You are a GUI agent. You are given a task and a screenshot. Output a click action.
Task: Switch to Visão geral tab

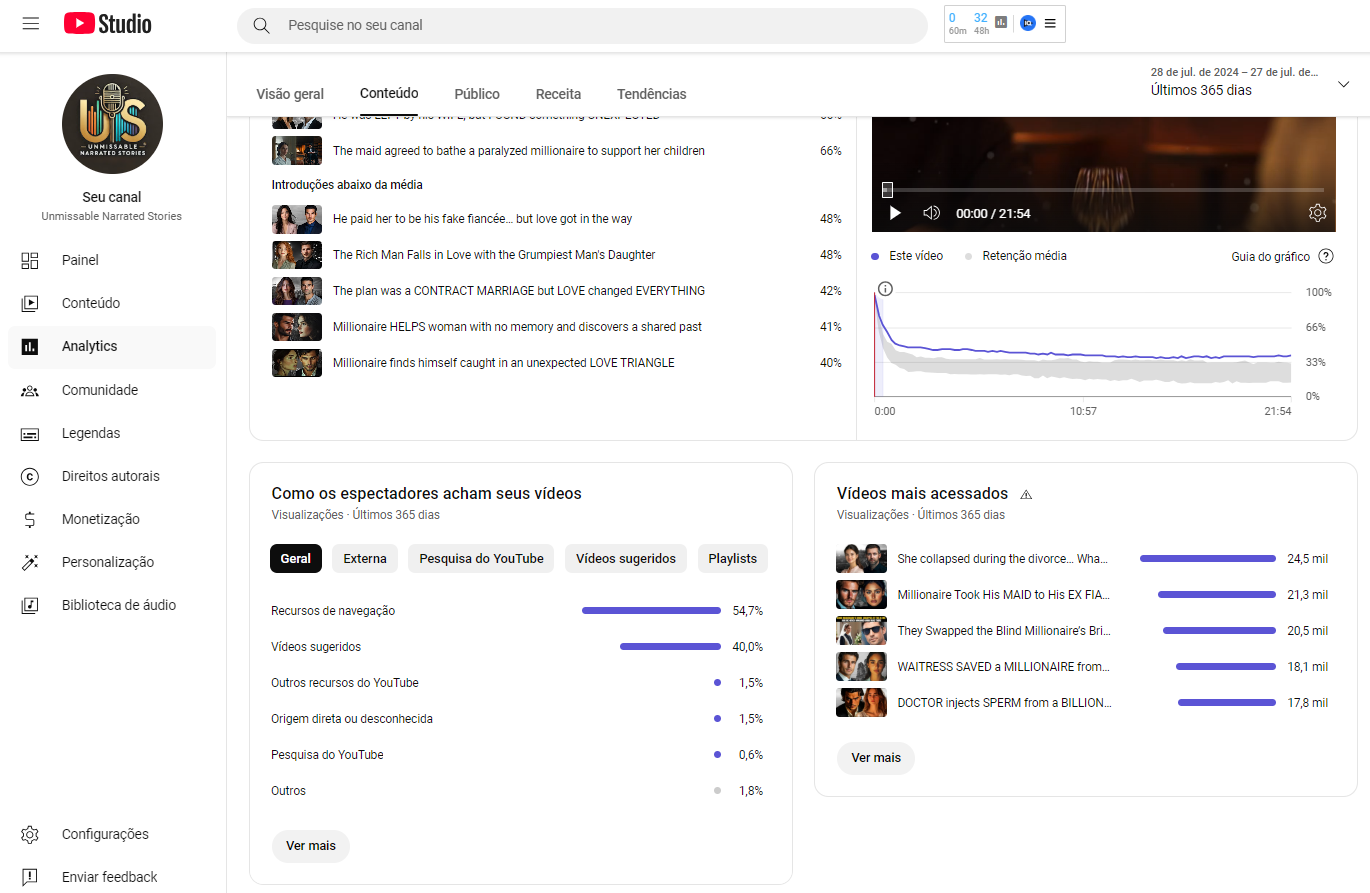290,94
